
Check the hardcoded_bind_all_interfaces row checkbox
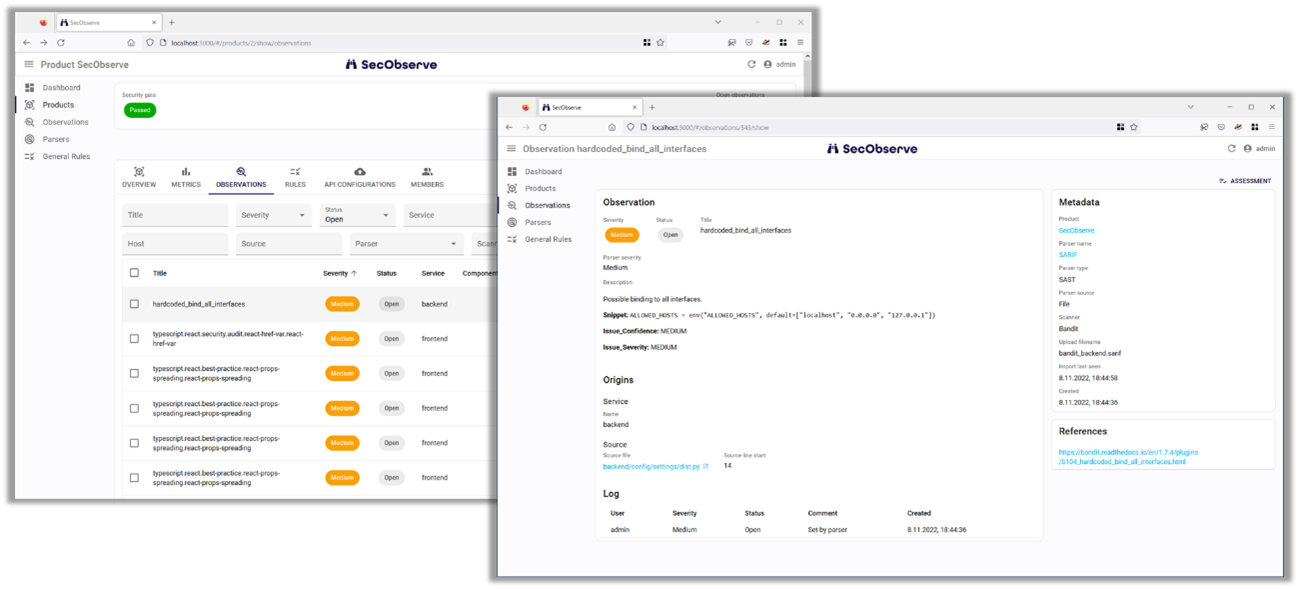[x=135, y=304]
